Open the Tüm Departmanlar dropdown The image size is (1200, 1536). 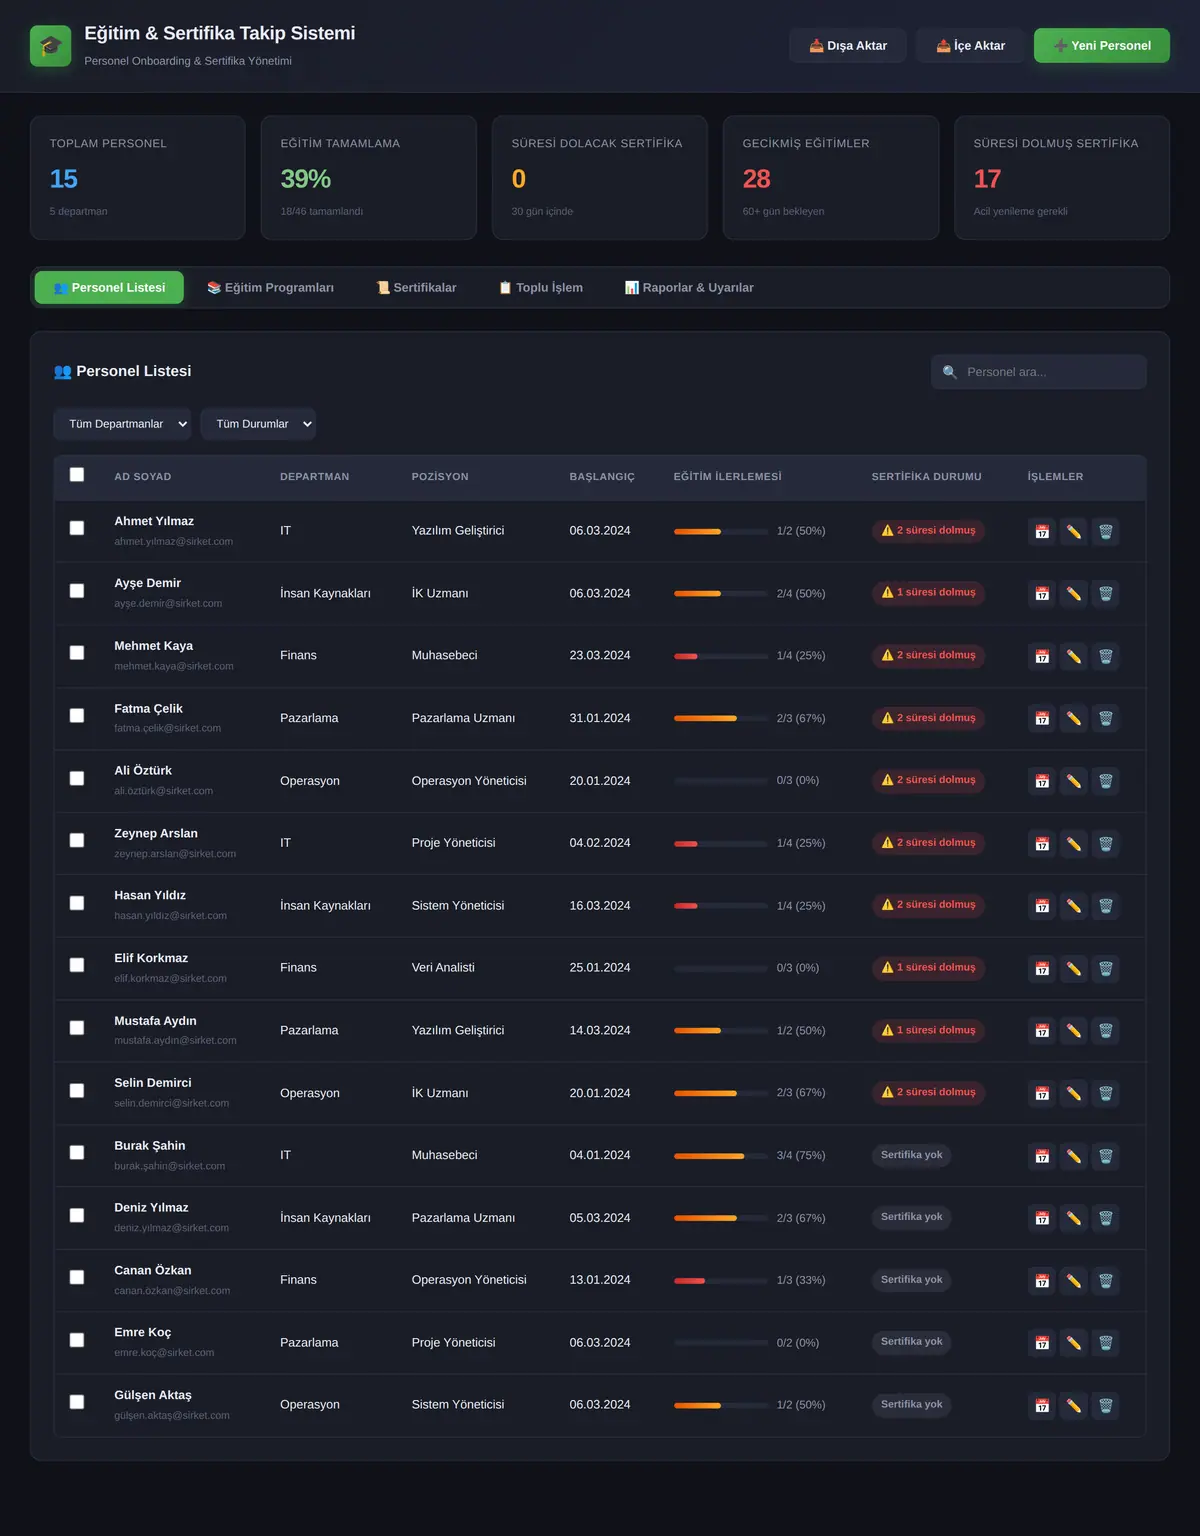(x=122, y=424)
